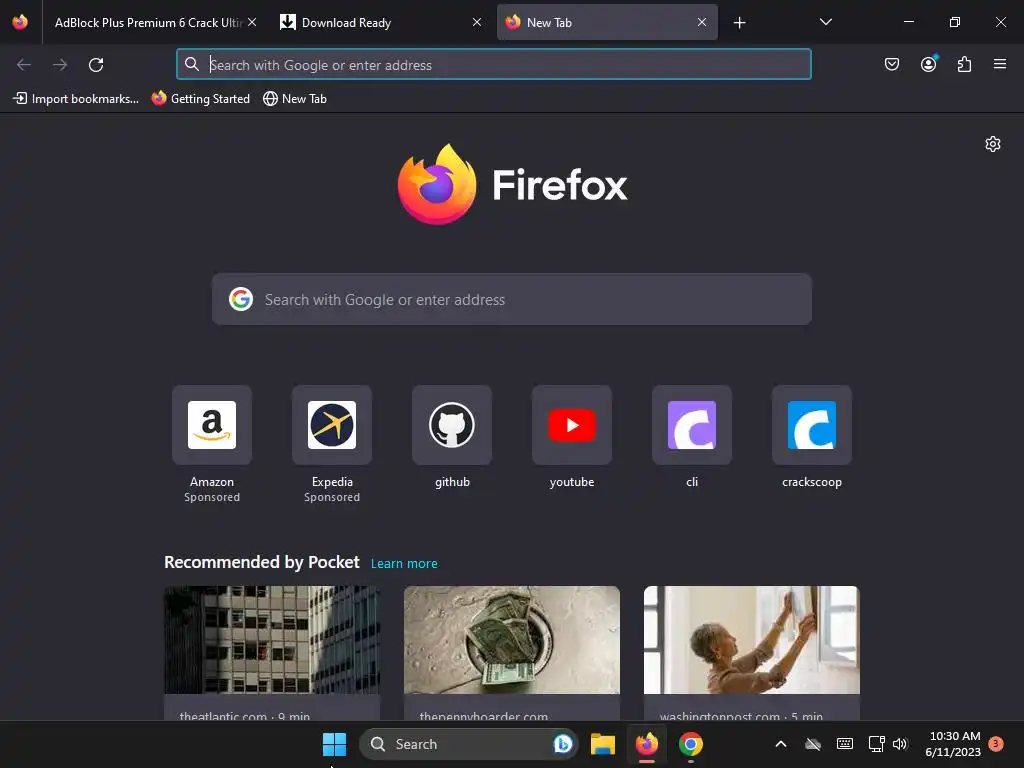
Task: Open the New Tab bookmark
Action: [295, 99]
